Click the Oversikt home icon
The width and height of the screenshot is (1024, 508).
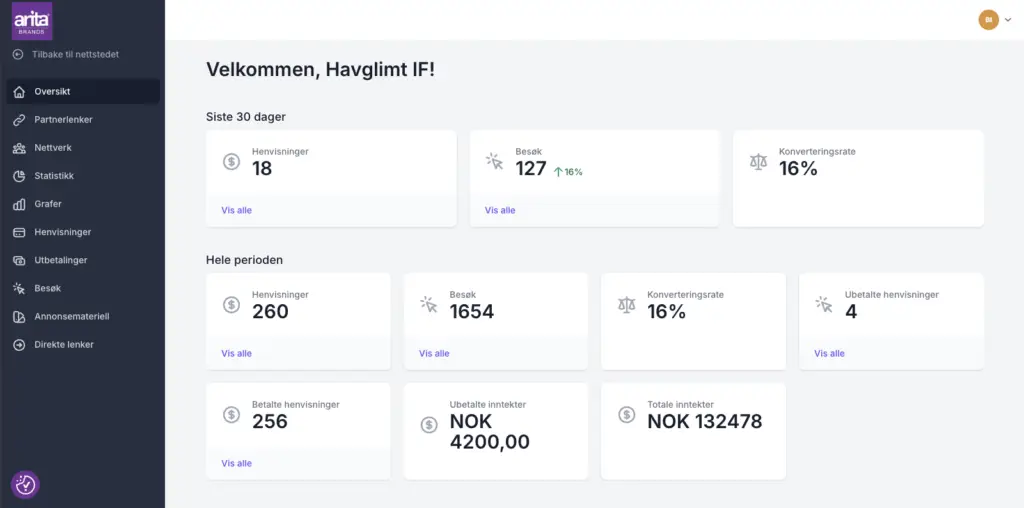pos(19,92)
